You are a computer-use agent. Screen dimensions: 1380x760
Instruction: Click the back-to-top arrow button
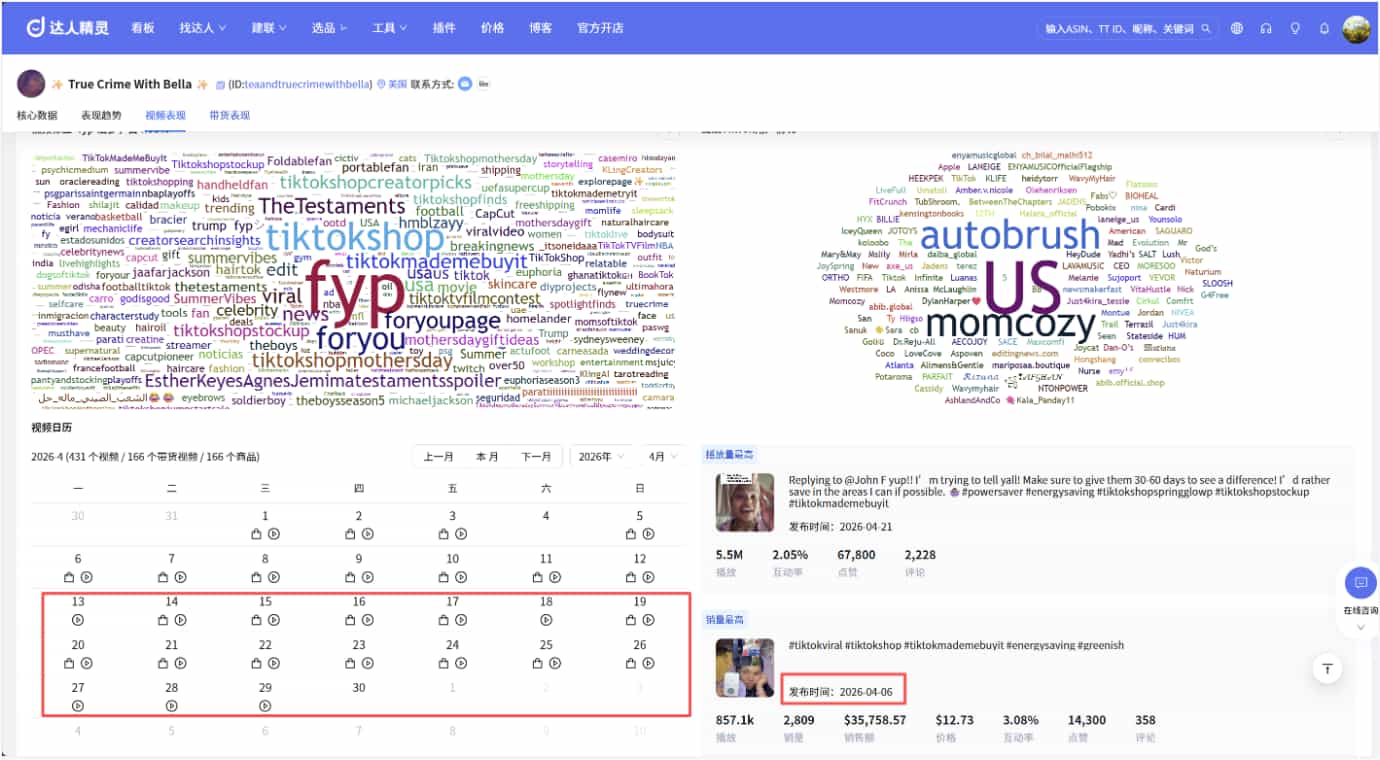(1327, 669)
